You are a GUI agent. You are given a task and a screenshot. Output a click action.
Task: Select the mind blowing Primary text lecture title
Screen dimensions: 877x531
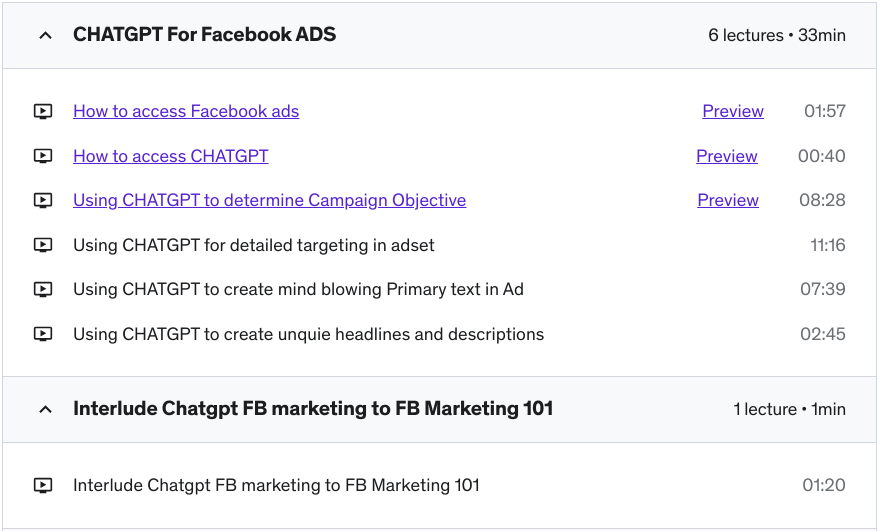click(298, 289)
